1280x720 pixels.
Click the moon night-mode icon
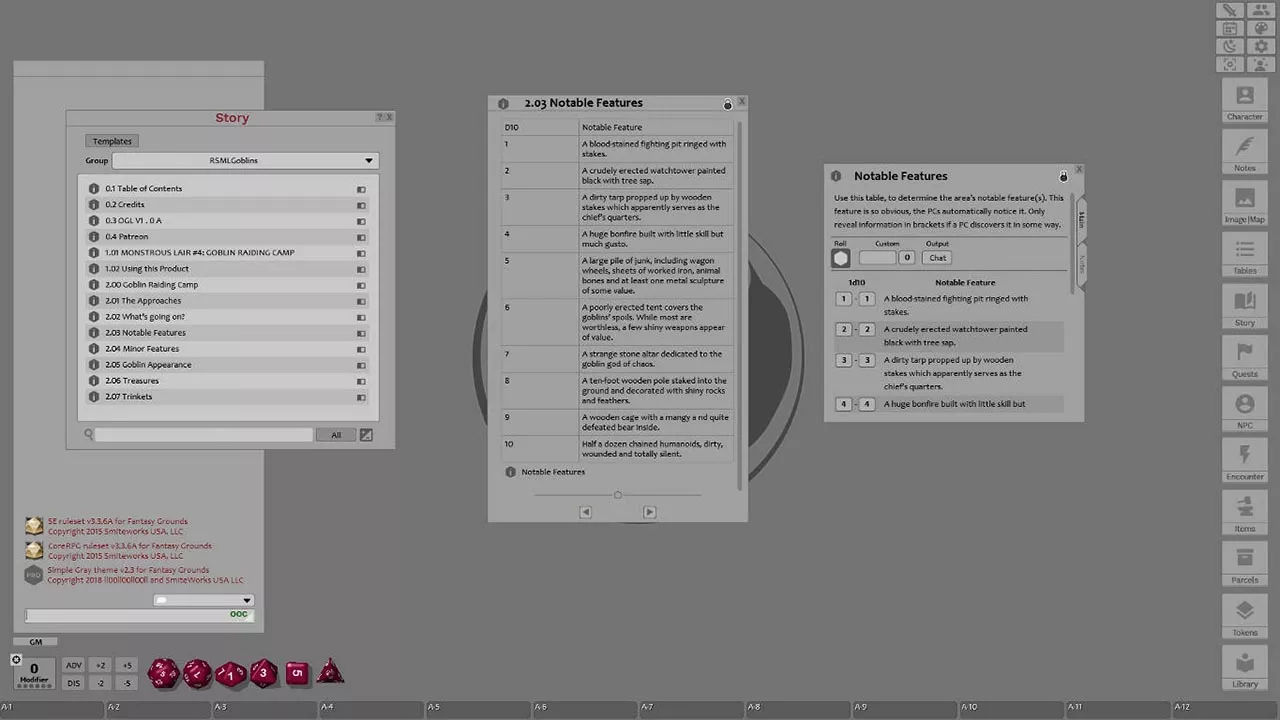click(x=1230, y=46)
